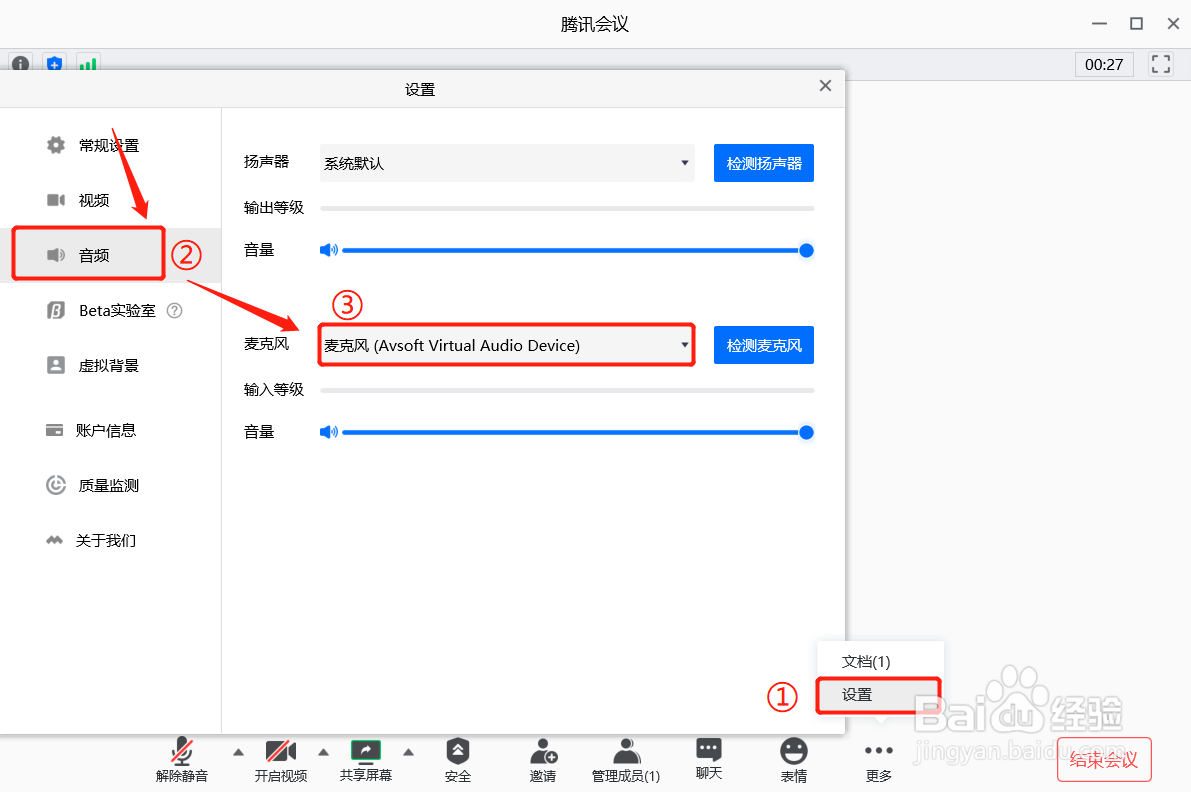This screenshot has width=1191, height=792.
Task: Click speaker volume icon beside first 音量 slider
Action: (x=328, y=250)
